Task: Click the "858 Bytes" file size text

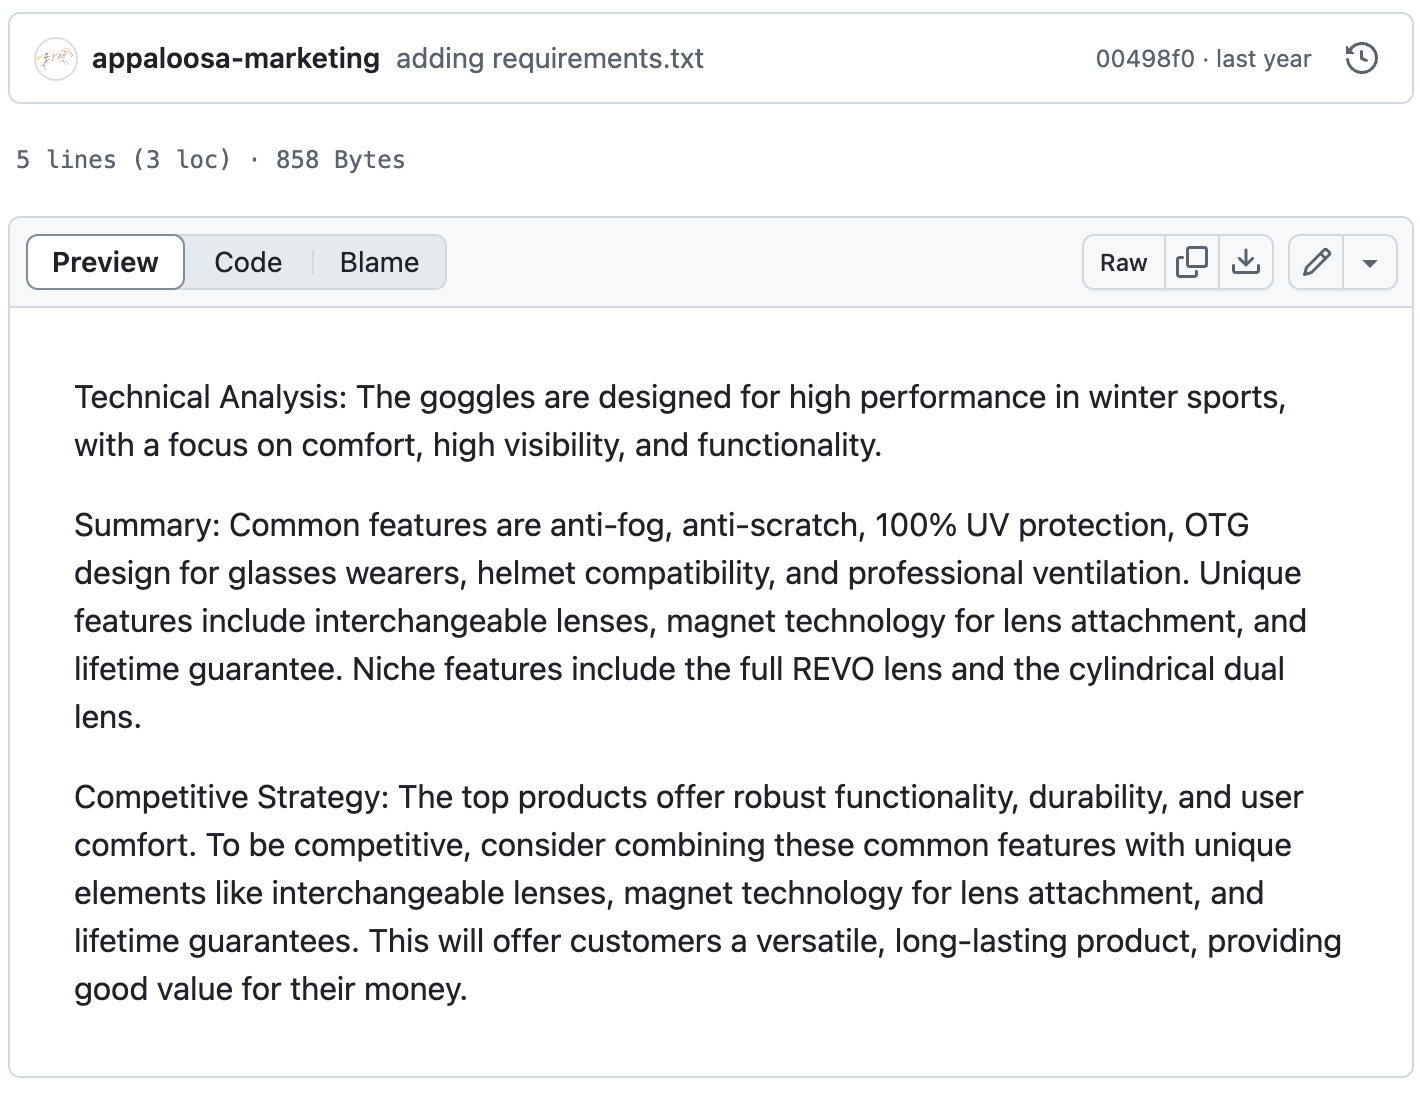Action: point(340,160)
